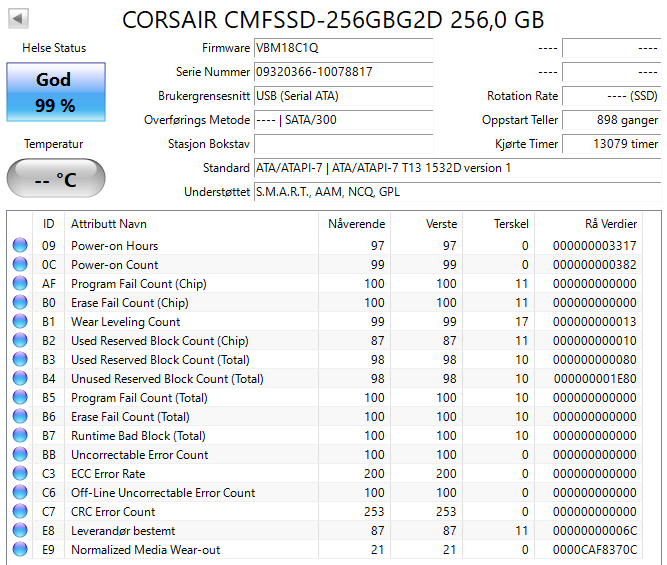667x565 pixels.
Task: Click the Brukergrensesnitt field USB (Serial ATA)
Action: click(344, 96)
